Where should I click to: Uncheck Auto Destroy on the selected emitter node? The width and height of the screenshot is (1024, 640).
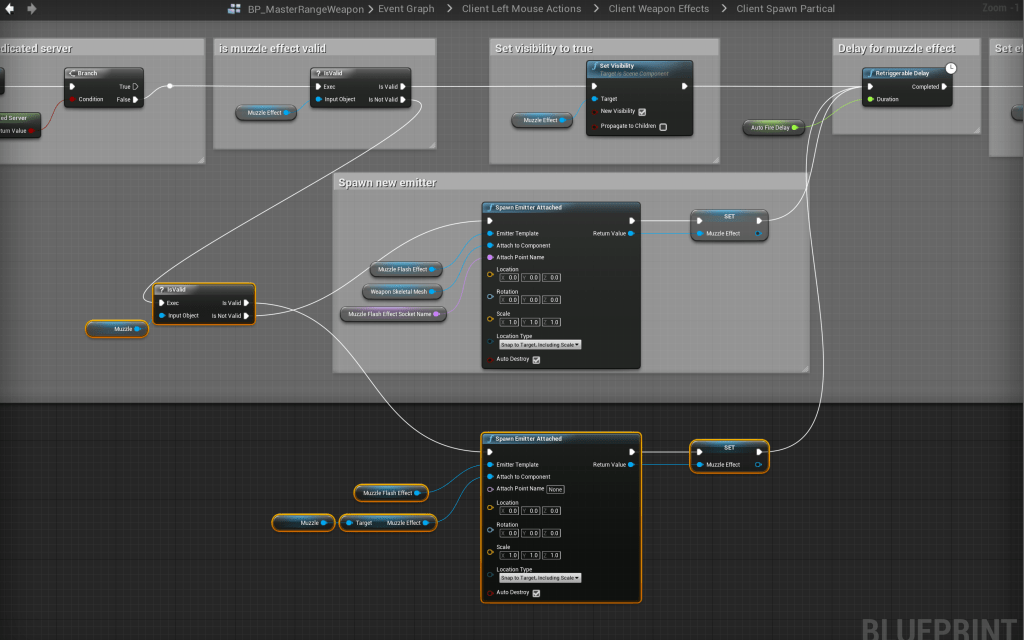(x=536, y=593)
